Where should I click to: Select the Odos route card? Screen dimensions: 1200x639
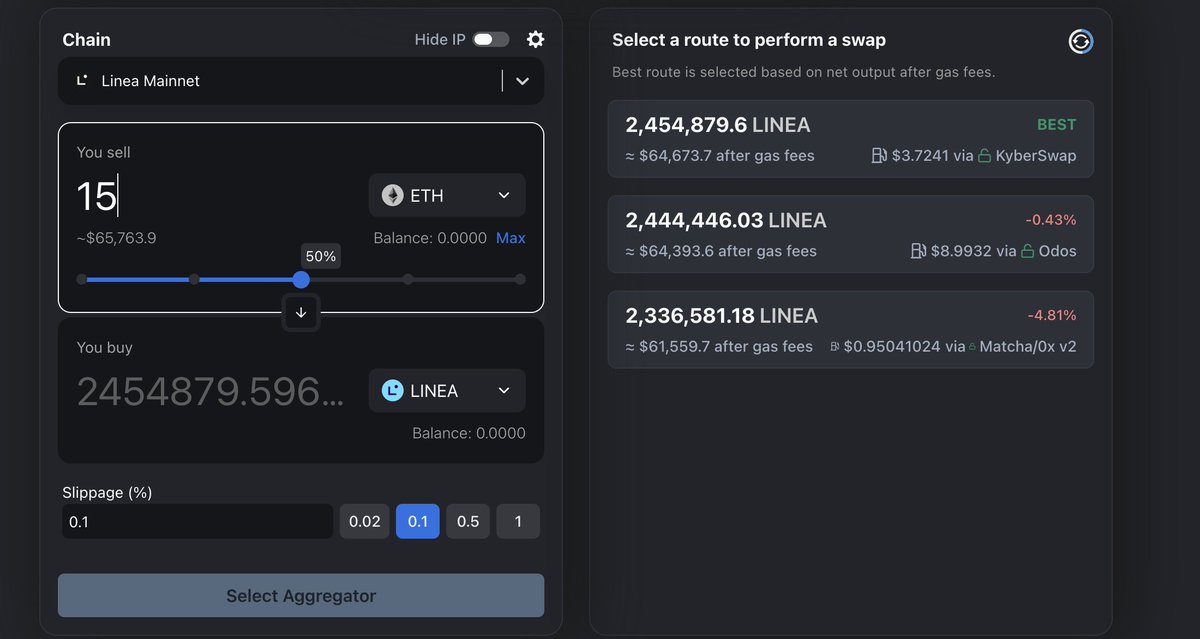point(850,234)
